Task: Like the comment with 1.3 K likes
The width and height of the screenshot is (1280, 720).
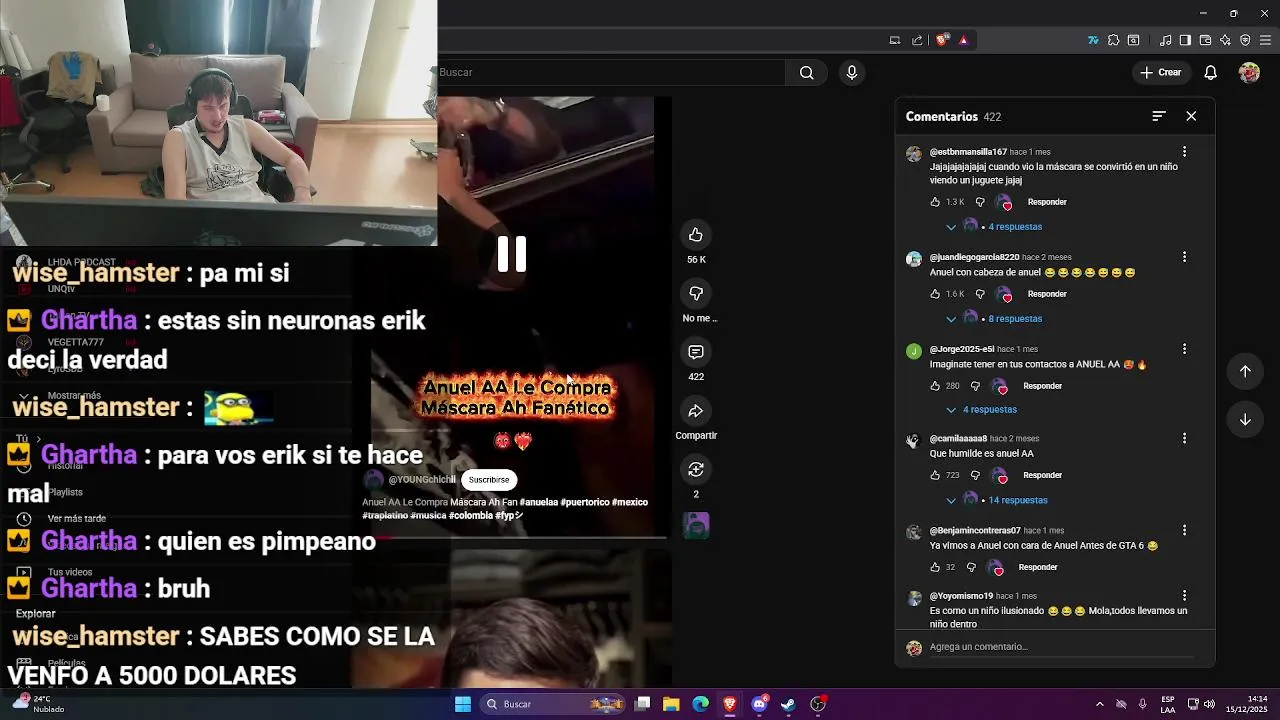Action: pos(935,202)
